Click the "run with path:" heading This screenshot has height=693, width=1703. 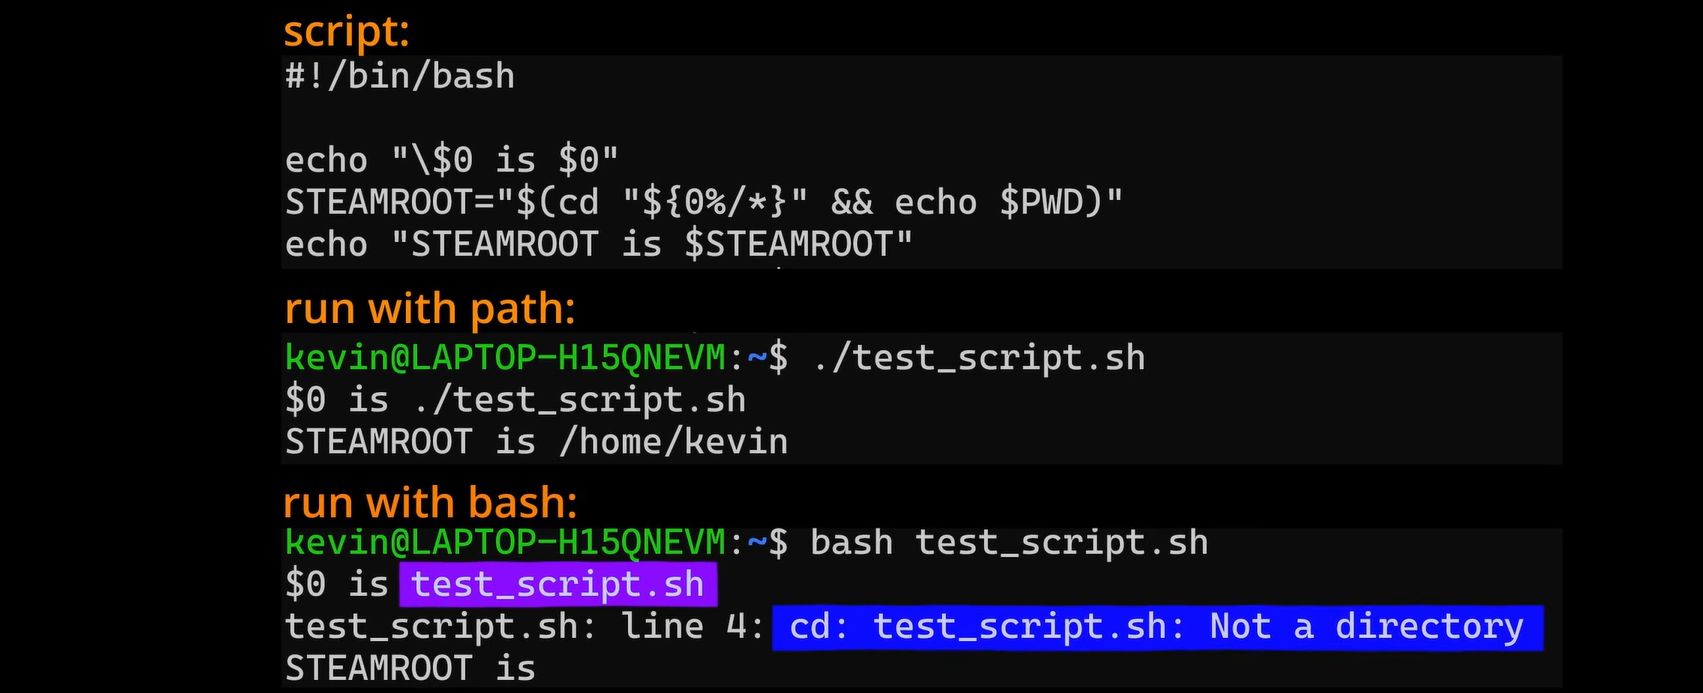pos(430,309)
